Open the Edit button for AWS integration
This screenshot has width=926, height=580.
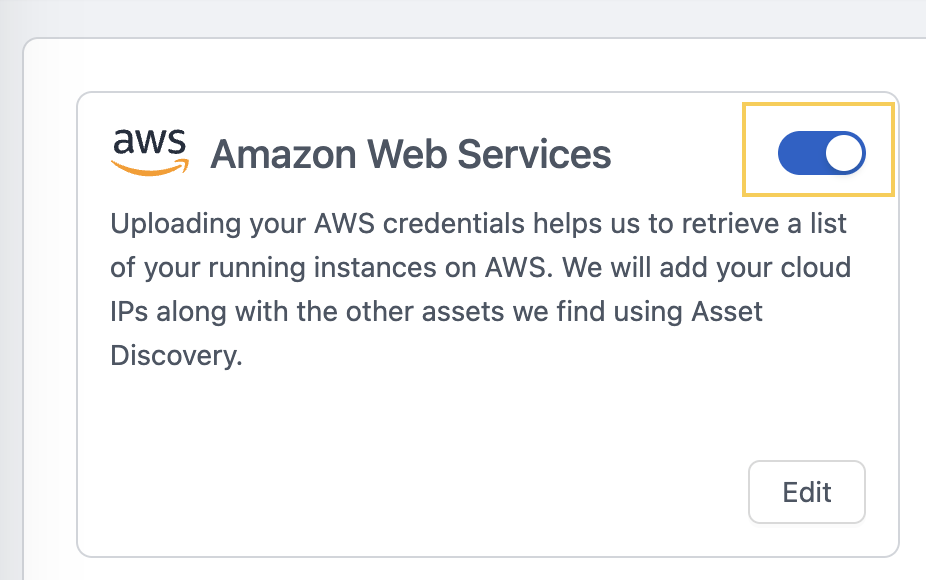tap(806, 492)
